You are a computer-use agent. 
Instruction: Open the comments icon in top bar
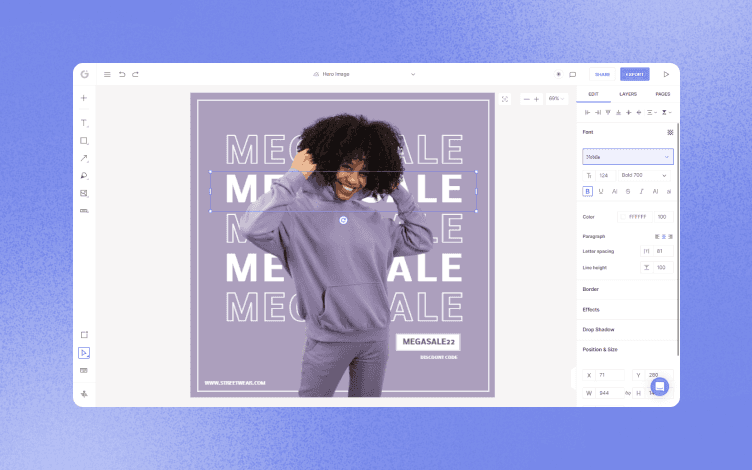click(x=573, y=74)
